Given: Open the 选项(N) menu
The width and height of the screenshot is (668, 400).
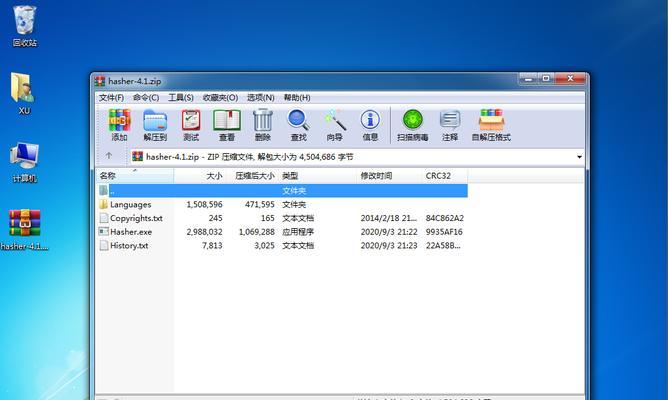Looking at the screenshot, I should pos(261,98).
